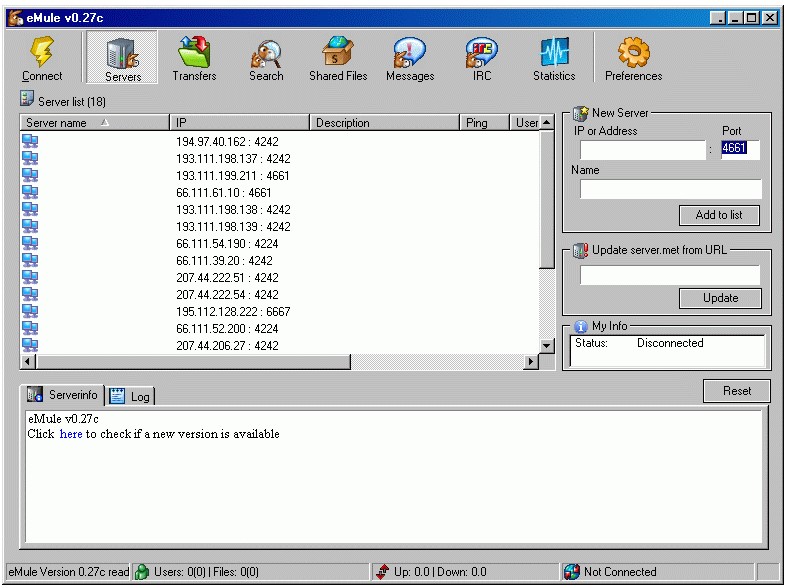Focus the server.met URL input field

coord(669,275)
